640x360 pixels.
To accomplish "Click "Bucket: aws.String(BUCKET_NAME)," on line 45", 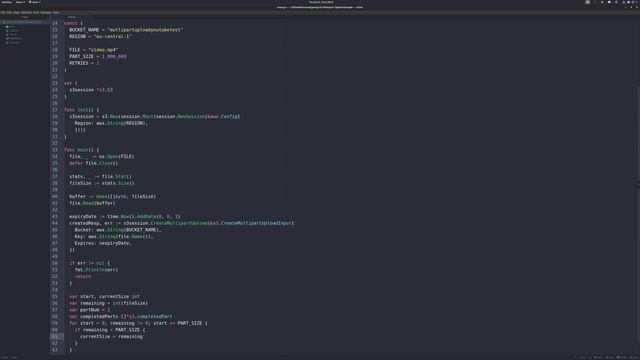I will tap(118, 230).
